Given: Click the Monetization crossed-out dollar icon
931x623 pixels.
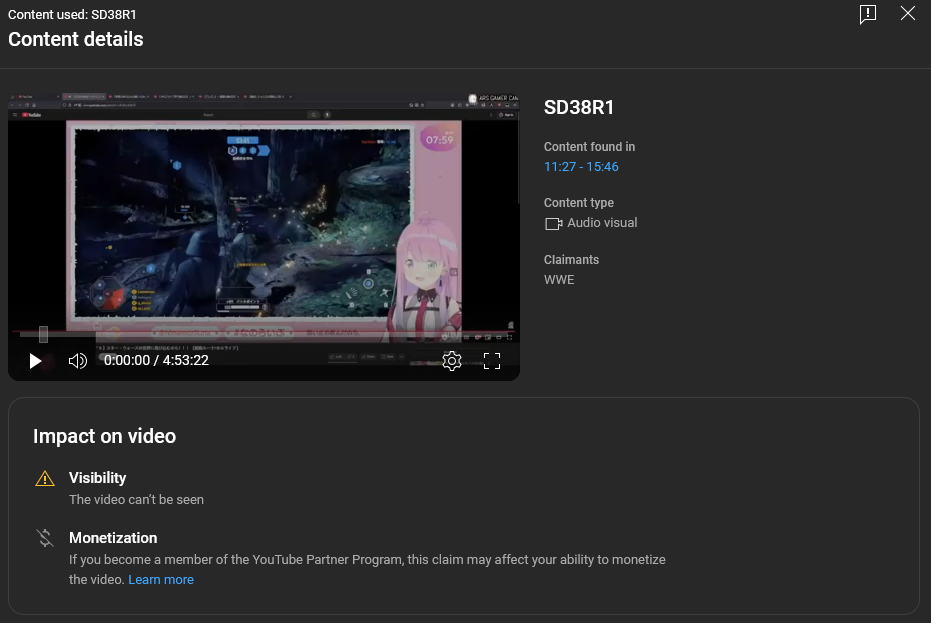Looking at the screenshot, I should (x=45, y=539).
